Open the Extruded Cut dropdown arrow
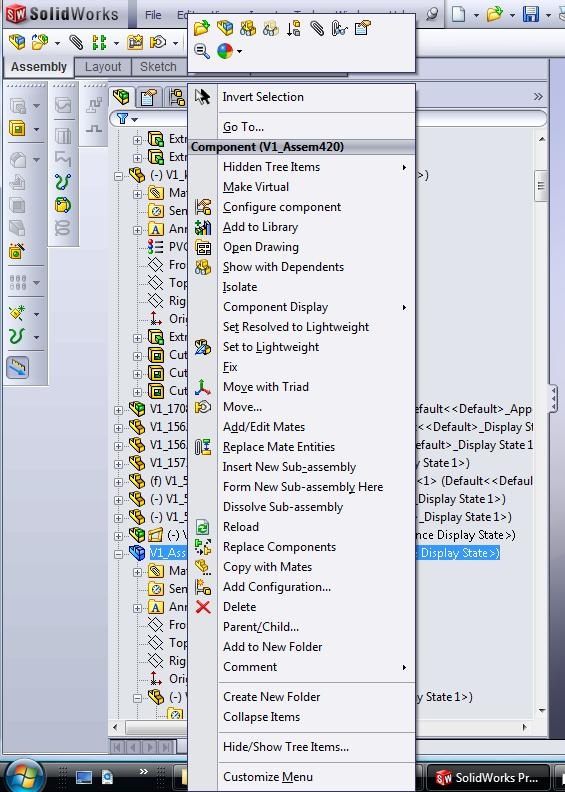The height and width of the screenshot is (792, 565). pyautogui.click(x=36, y=129)
